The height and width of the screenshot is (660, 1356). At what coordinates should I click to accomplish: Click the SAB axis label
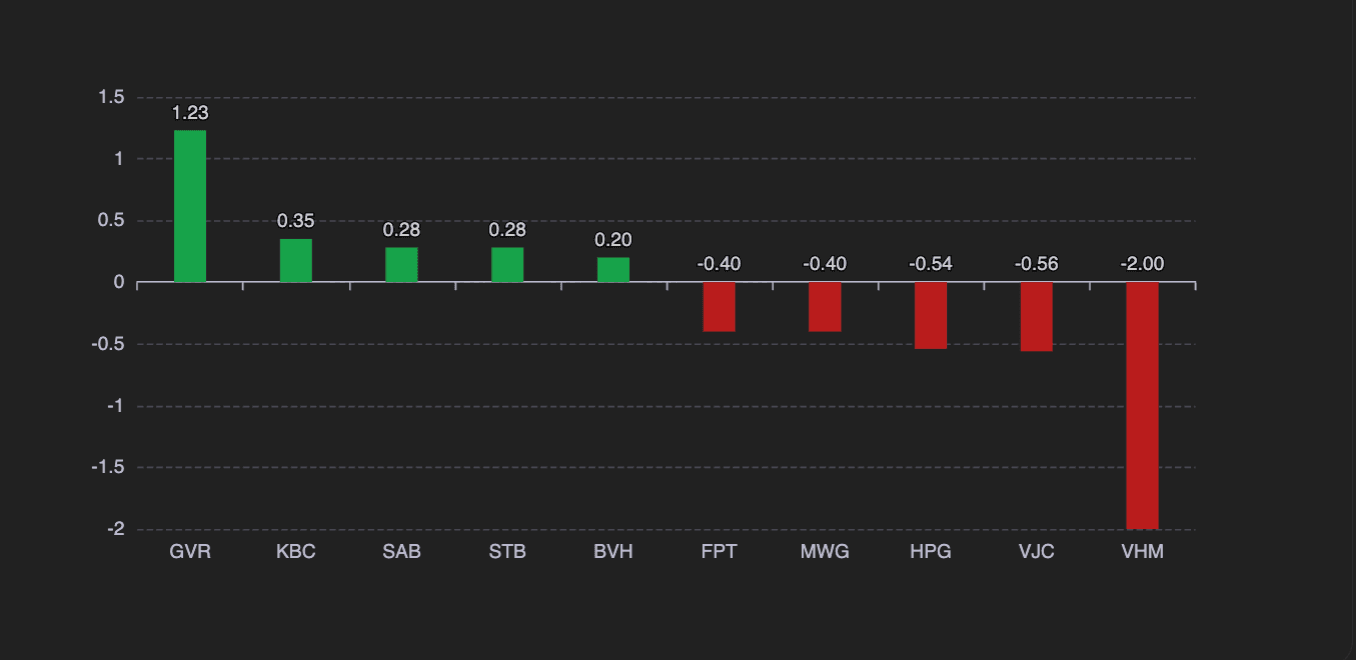click(402, 552)
